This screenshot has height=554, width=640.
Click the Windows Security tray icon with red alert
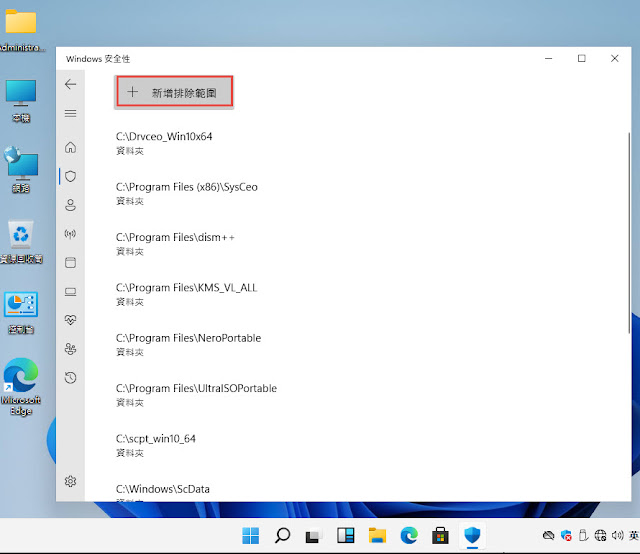tap(566, 535)
